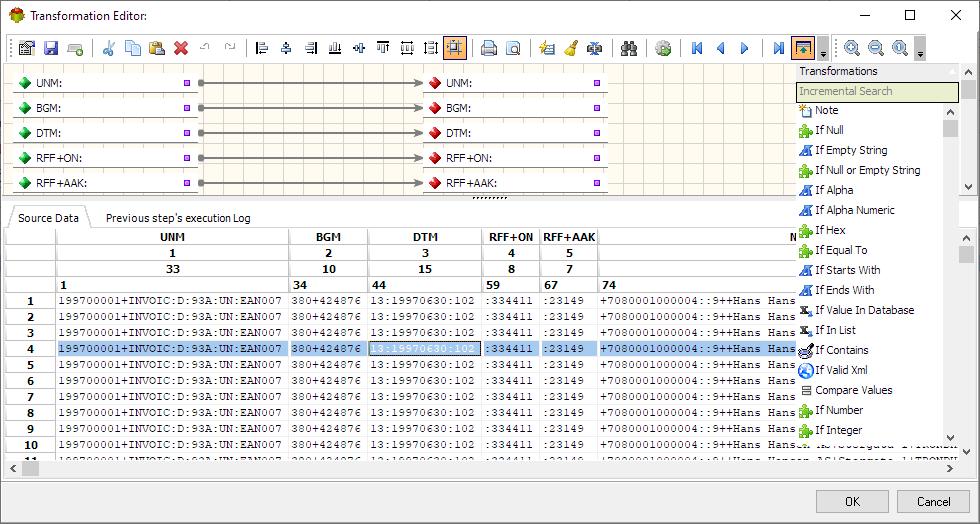Redo action arrow icon
980x524 pixels.
(229, 47)
